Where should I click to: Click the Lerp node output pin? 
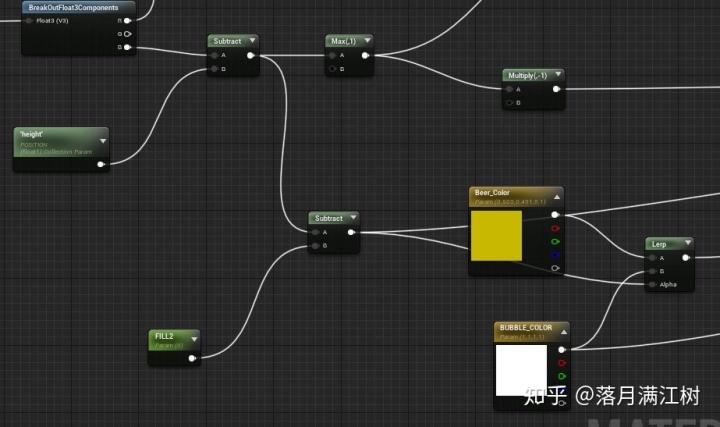click(x=686, y=258)
